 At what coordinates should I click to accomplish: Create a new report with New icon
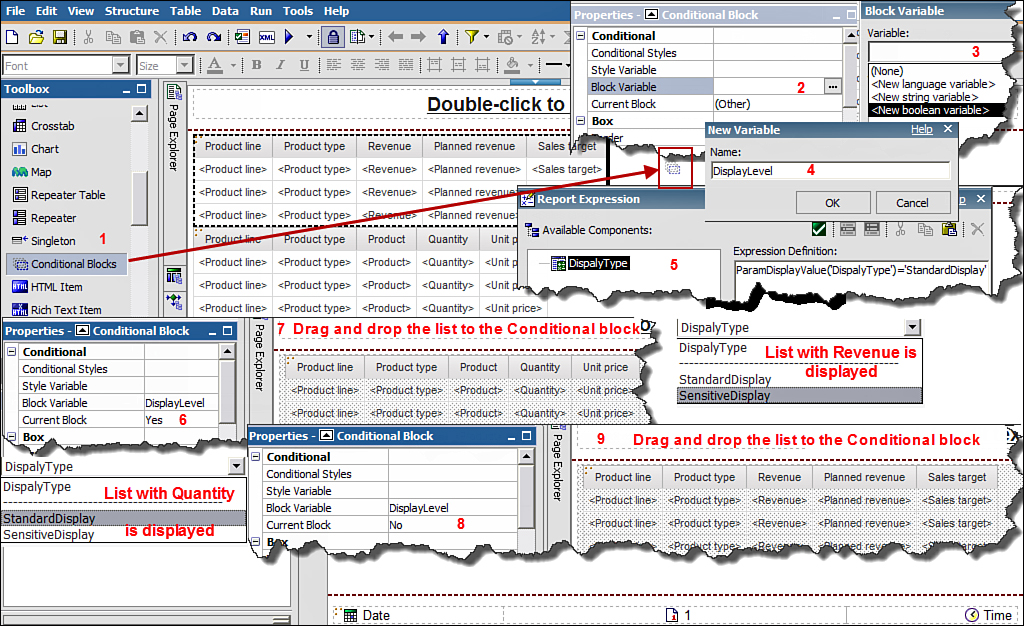coord(12,37)
